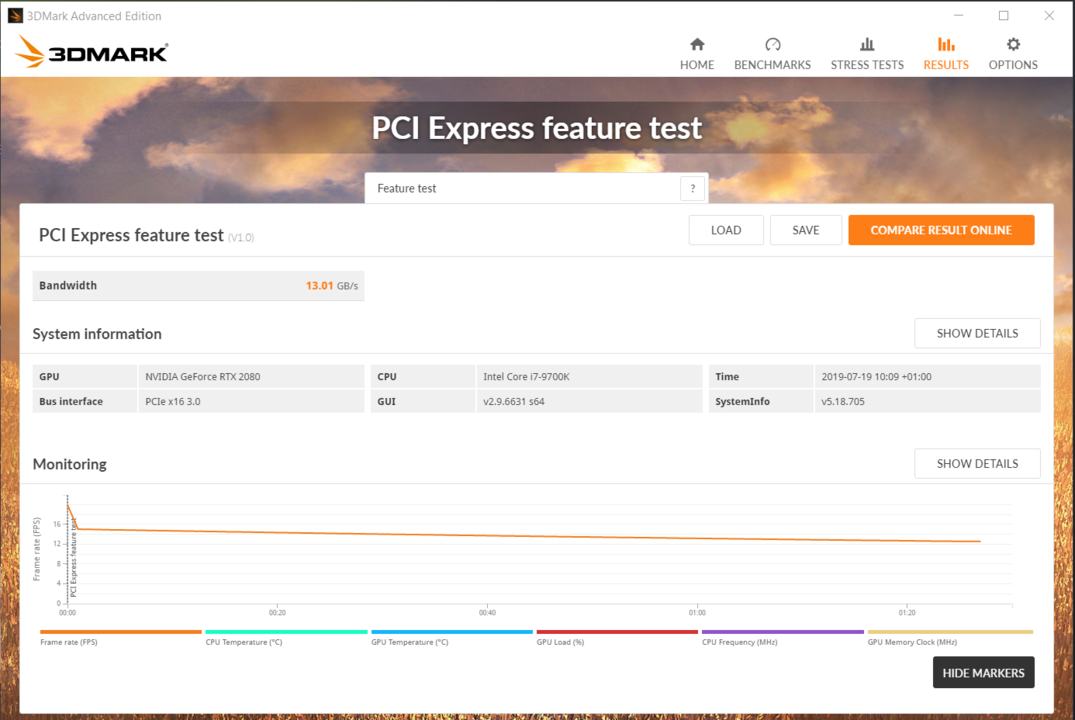Click the 3DMark title bar app icon

(15, 15)
